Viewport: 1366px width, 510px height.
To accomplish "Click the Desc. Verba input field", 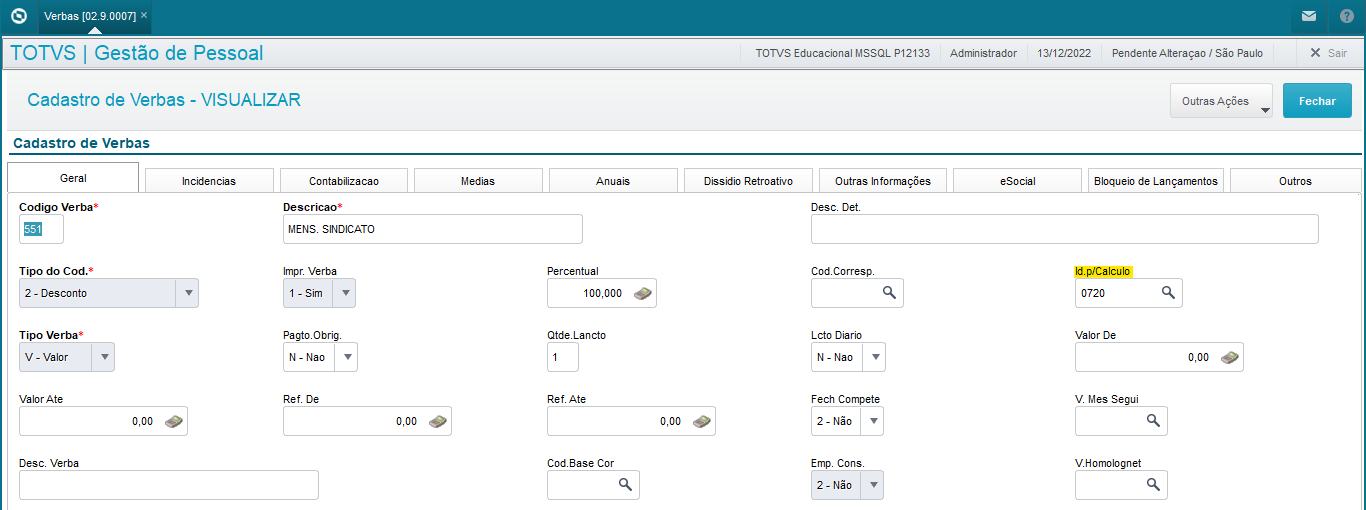I will tap(168, 485).
